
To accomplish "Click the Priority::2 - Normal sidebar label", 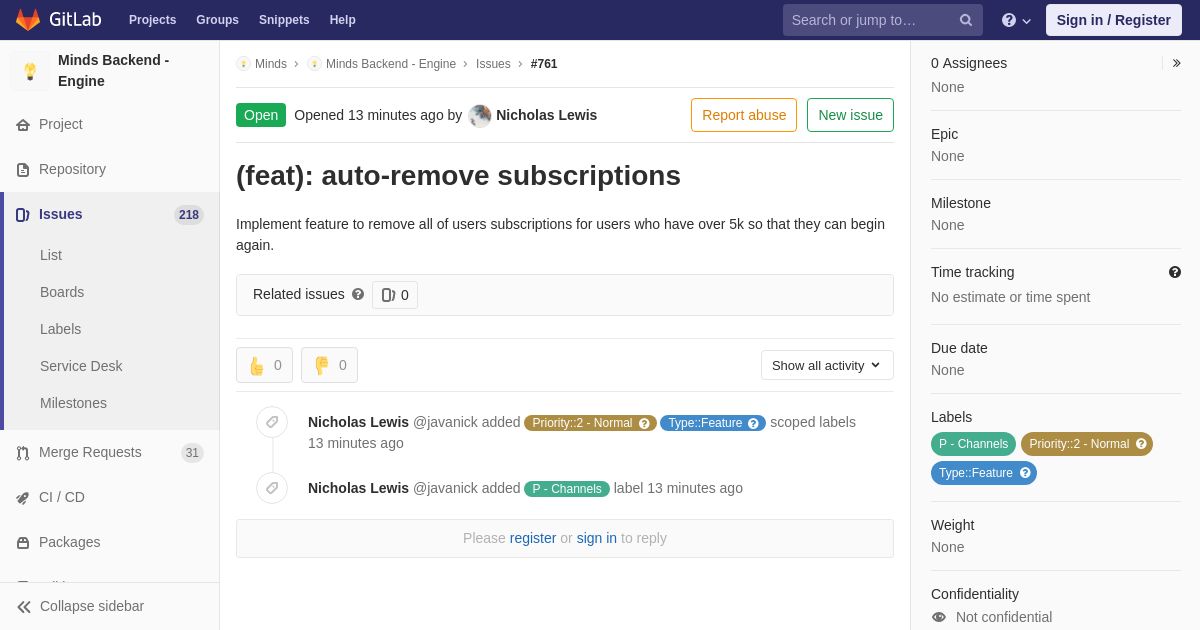I will pyautogui.click(x=1087, y=444).
